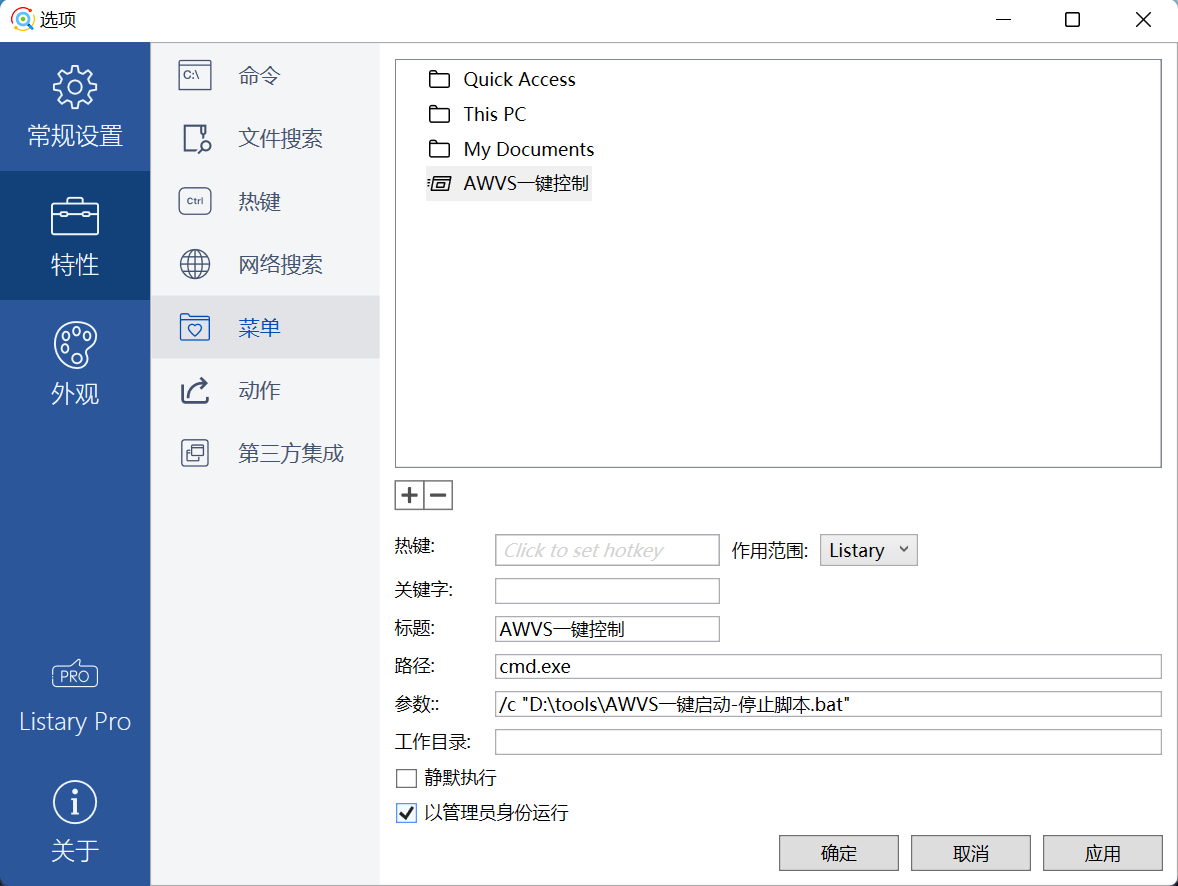Viewport: 1178px width, 886px height.
Task: Focus the 标题 field showing AWVS一键控制
Action: [607, 629]
